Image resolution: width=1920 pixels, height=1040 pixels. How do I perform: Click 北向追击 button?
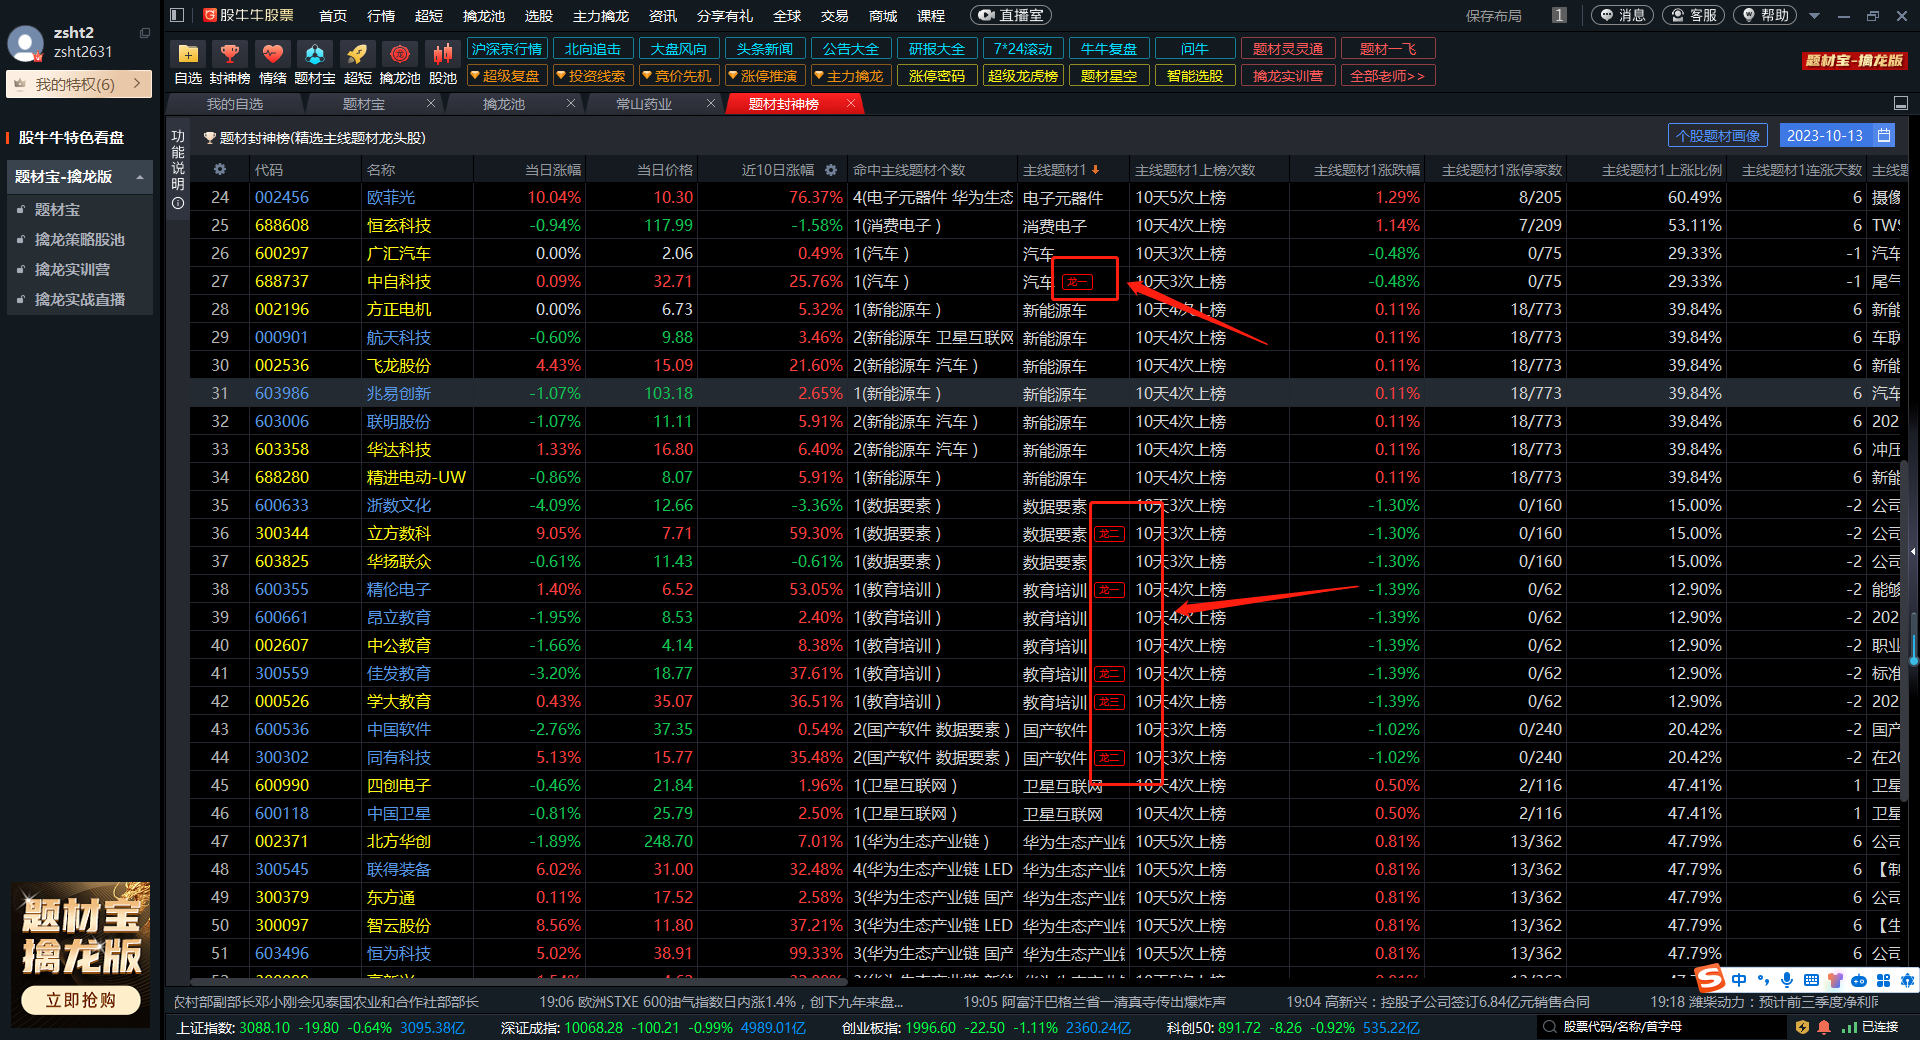coord(592,49)
